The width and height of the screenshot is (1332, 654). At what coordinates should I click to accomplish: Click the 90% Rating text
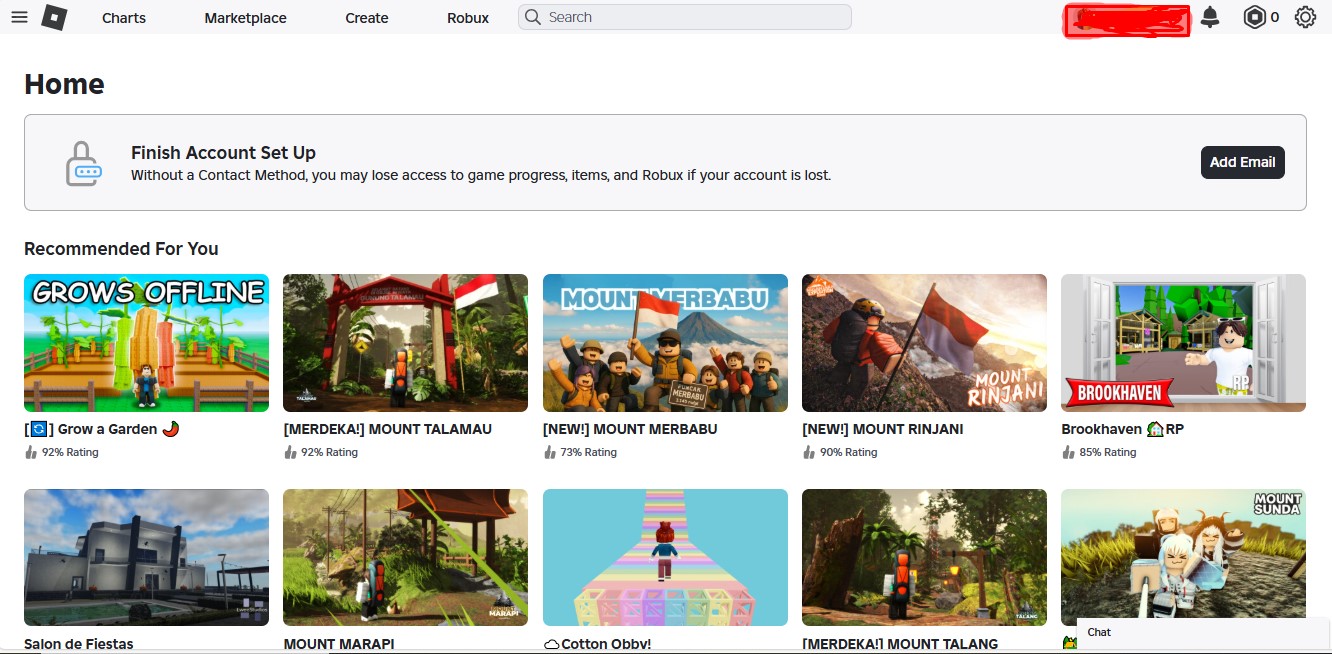point(848,452)
